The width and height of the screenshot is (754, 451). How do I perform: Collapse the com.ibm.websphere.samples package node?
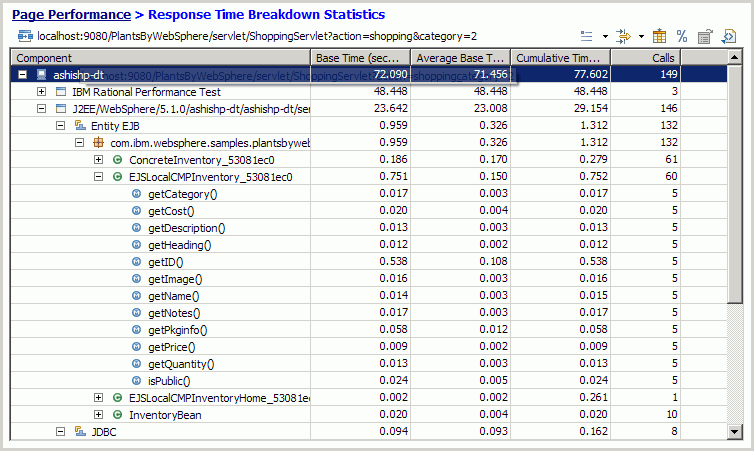pos(79,143)
